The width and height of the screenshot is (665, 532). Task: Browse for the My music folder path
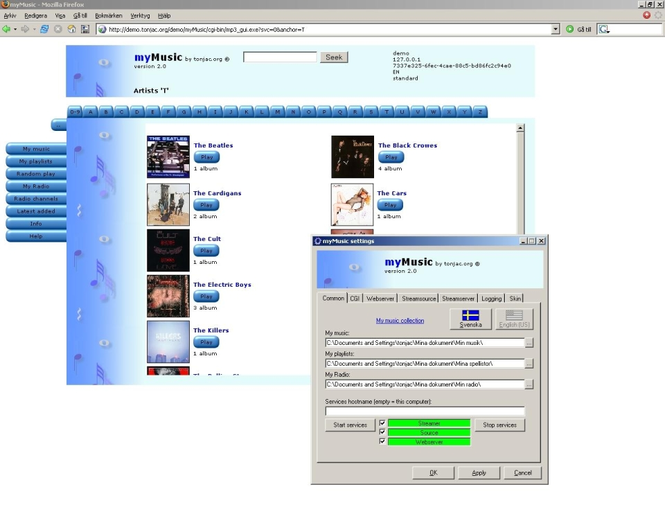(529, 343)
